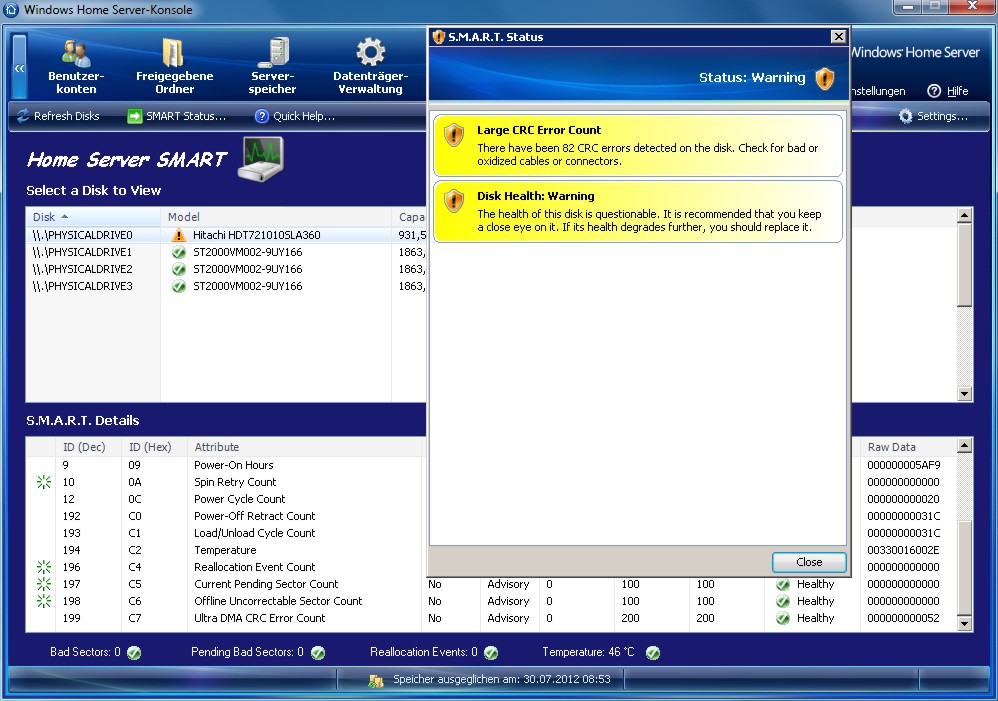Screen dimensions: 998x701
Task: Click the Healthy check icon in the ID 197 row
Action: point(784,584)
